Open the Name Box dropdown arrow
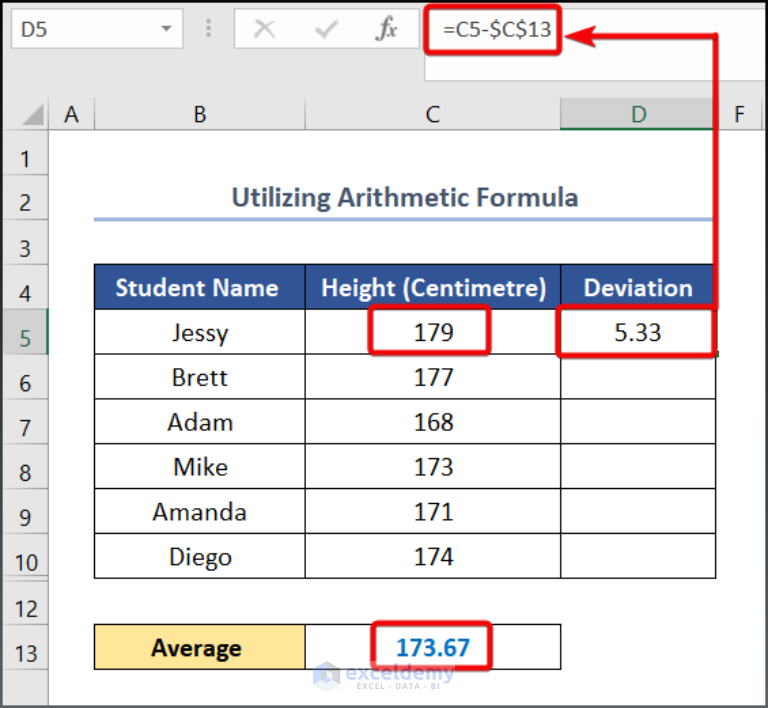This screenshot has height=708, width=768. 166,29
